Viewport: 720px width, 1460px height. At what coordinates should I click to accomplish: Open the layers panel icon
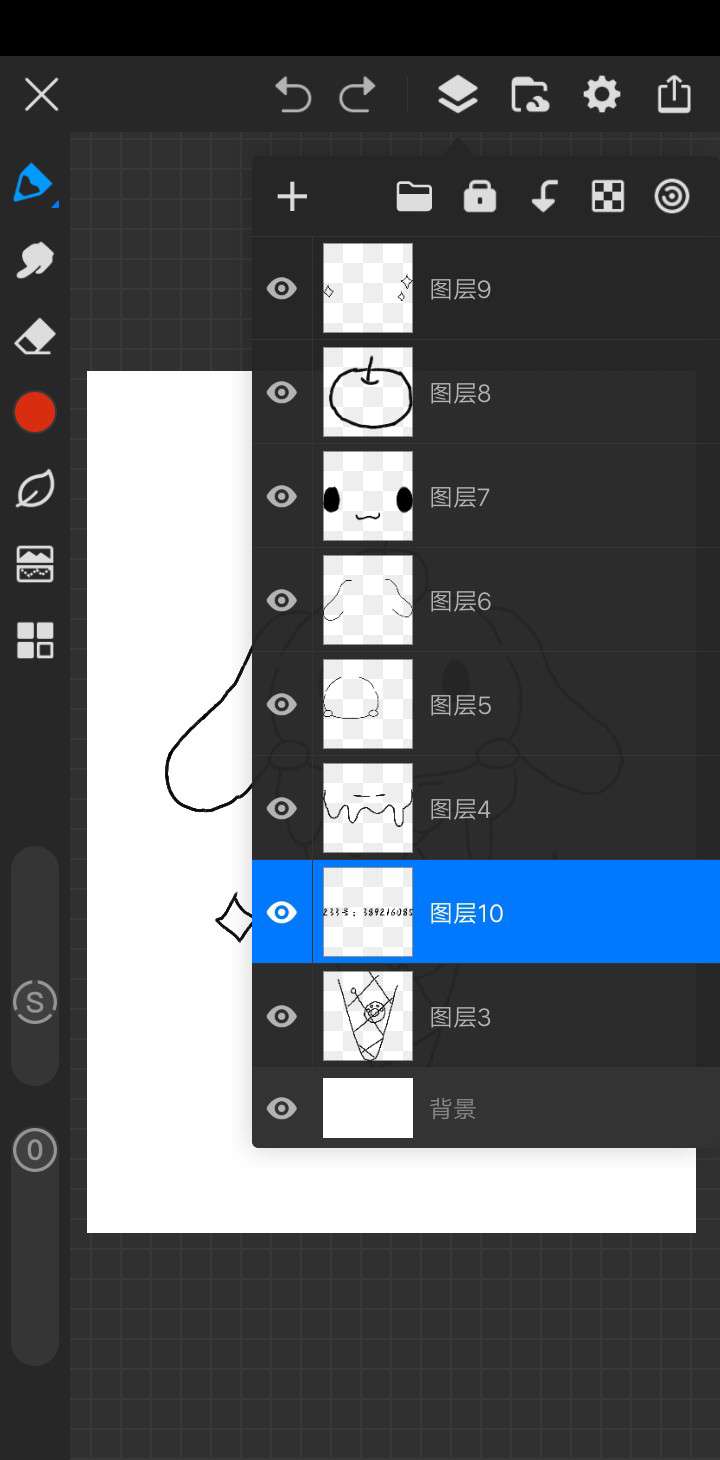457,95
